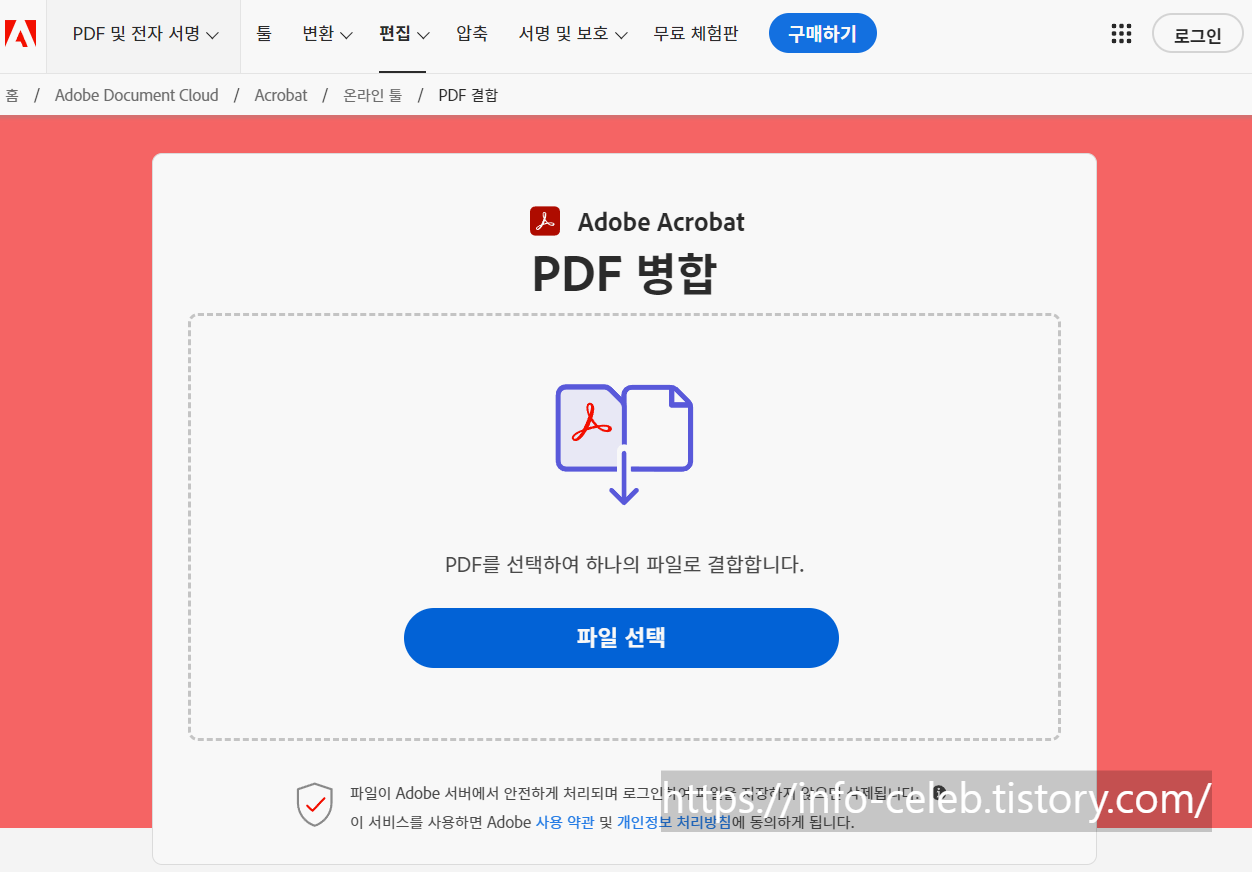This screenshot has height=872, width=1252.
Task: Expand the 변환 menu dropdown
Action: 328,34
